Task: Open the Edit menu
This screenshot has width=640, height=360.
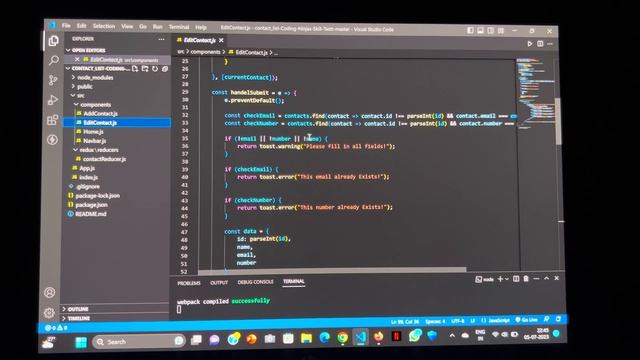Action: 82,26
